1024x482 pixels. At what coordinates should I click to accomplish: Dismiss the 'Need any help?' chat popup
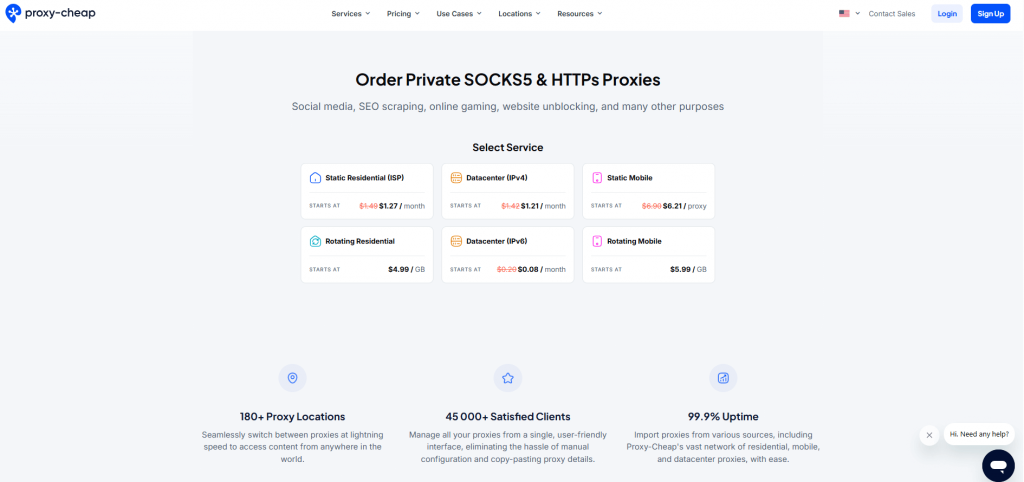click(929, 435)
